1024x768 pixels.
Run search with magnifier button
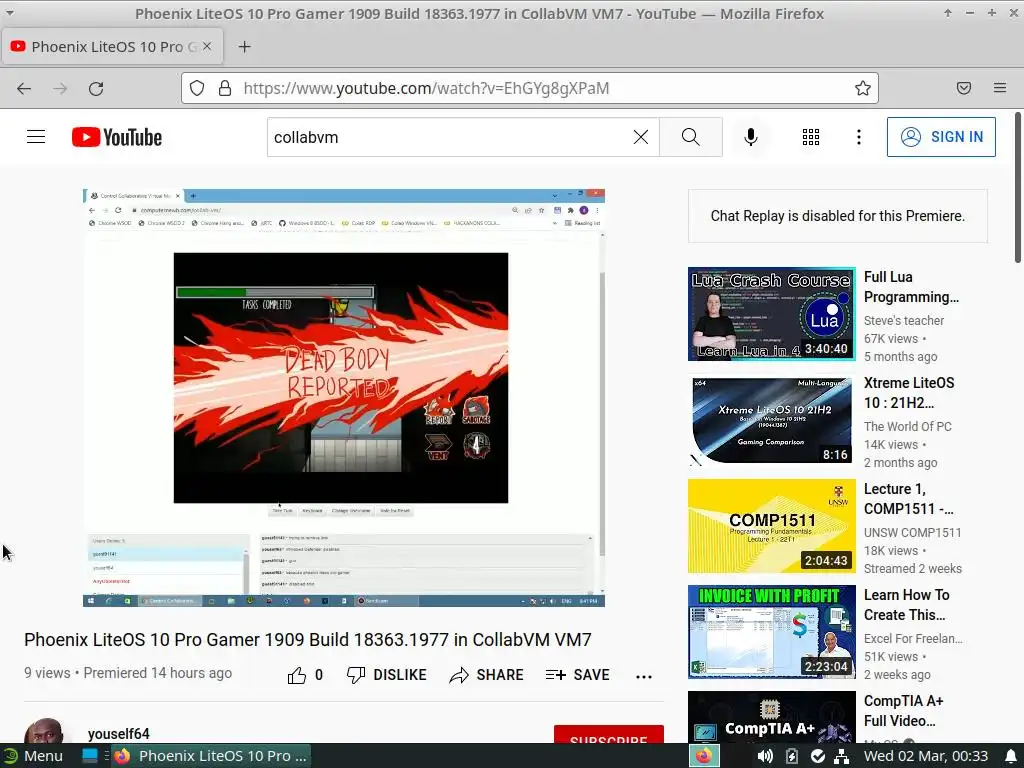click(690, 137)
